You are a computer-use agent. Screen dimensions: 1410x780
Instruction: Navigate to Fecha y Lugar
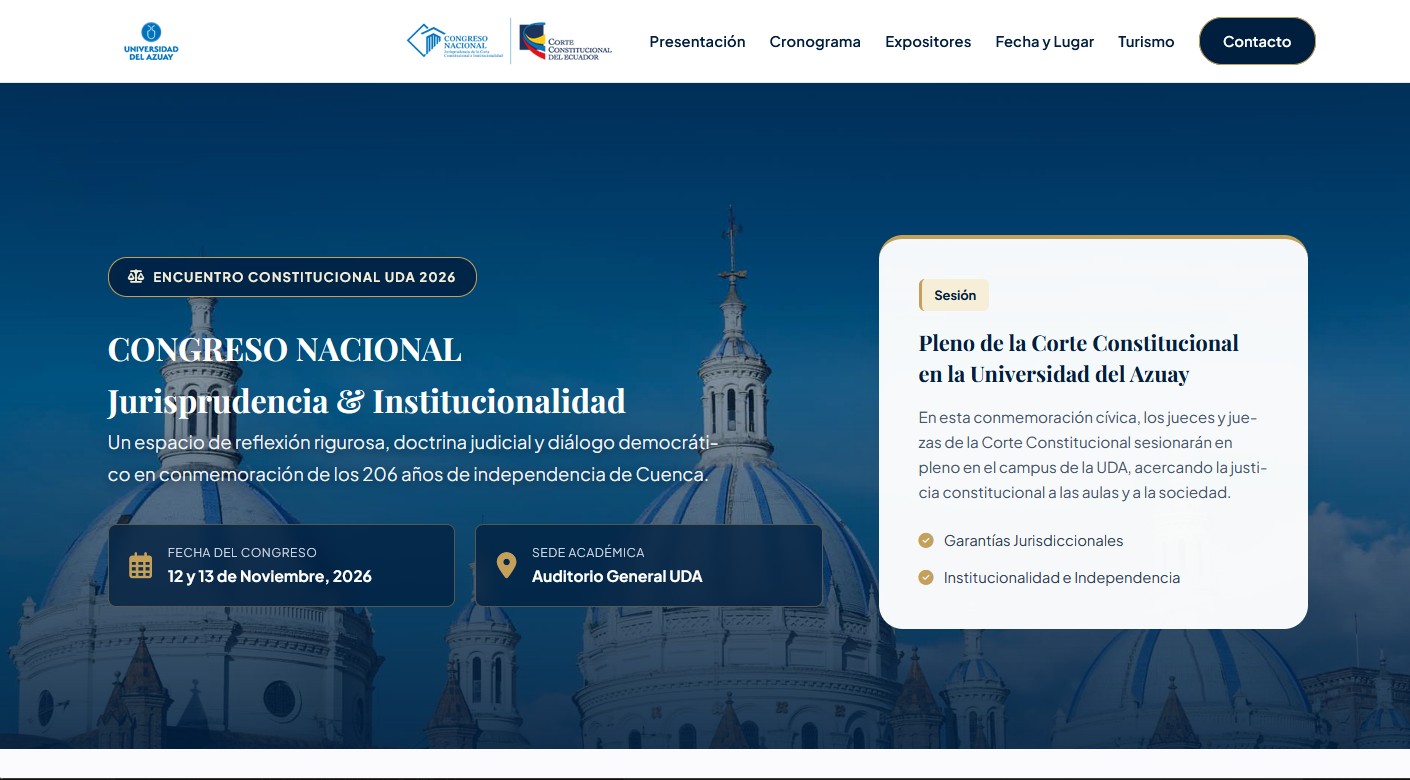tap(1045, 42)
